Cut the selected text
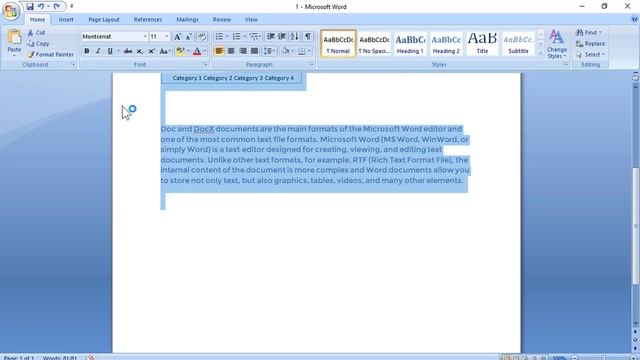640x360 pixels. (36, 33)
